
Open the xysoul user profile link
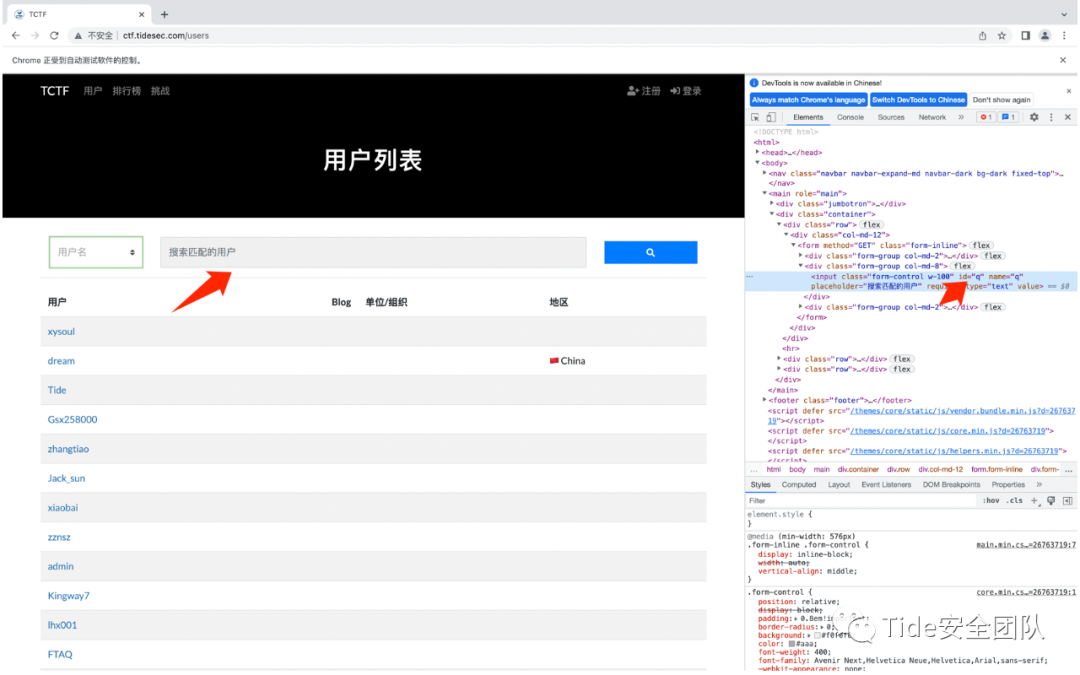(x=61, y=331)
